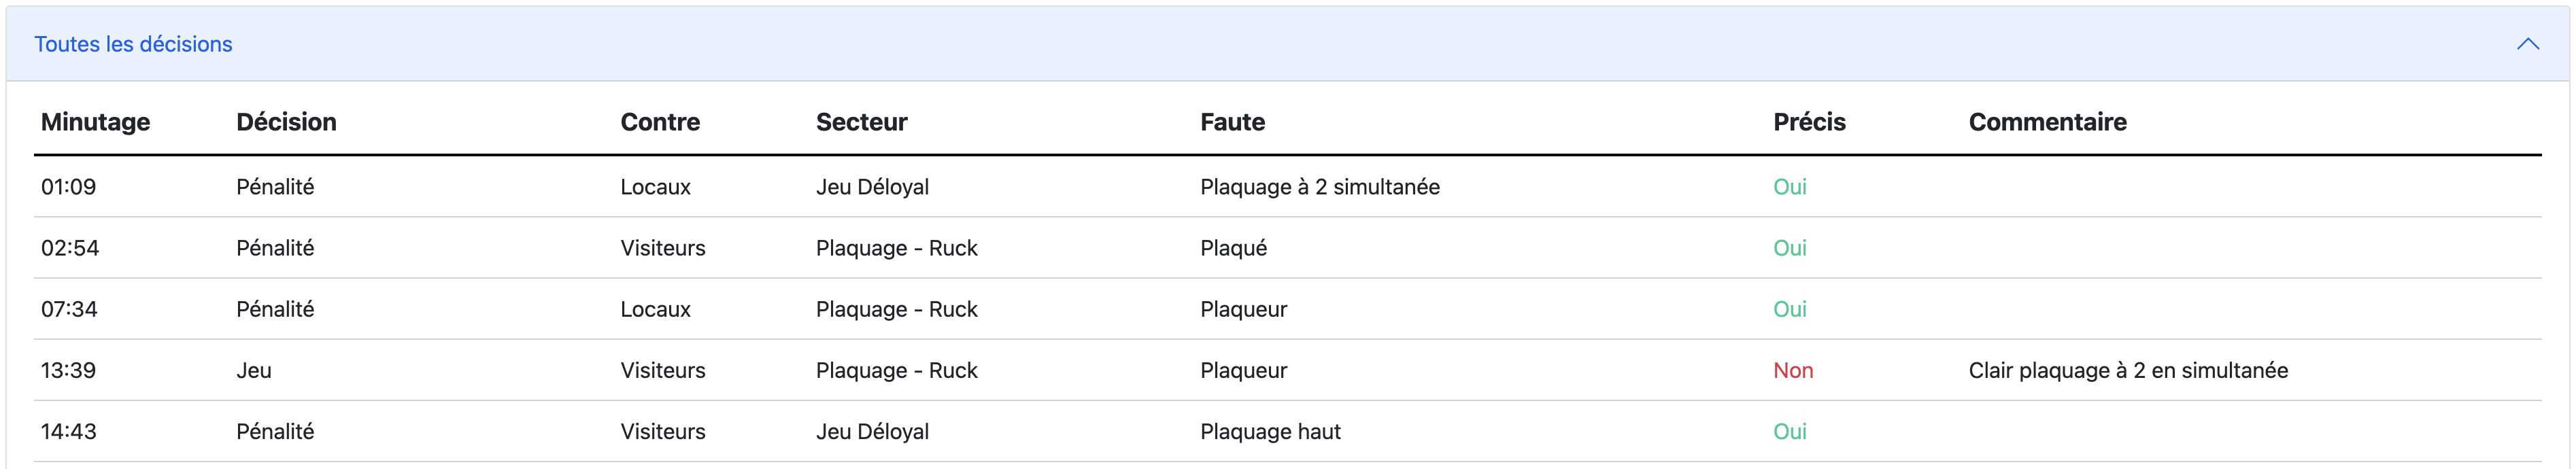
Task: Click the 14:43 minutage entry
Action: coord(69,431)
